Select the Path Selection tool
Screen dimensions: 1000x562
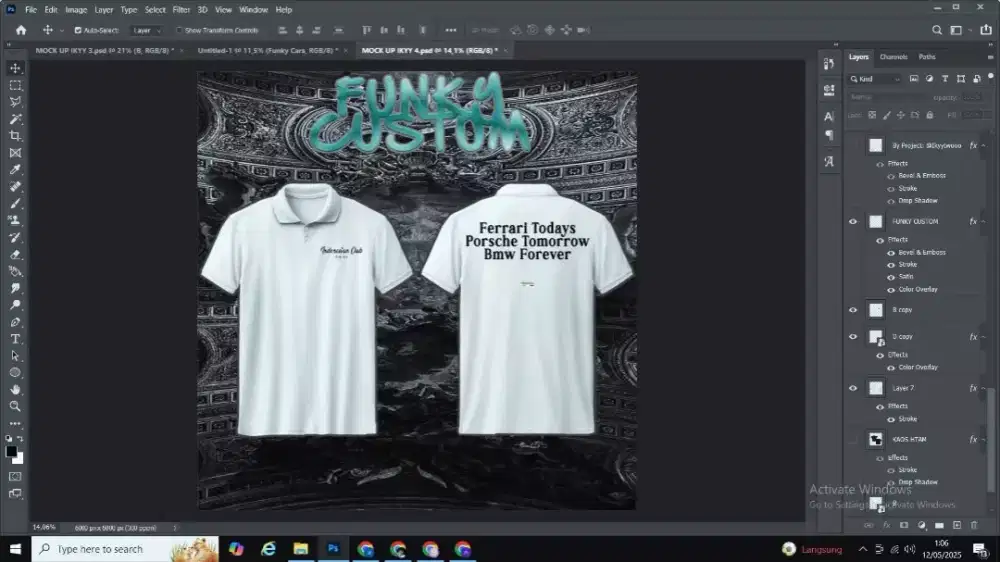pyautogui.click(x=15, y=356)
